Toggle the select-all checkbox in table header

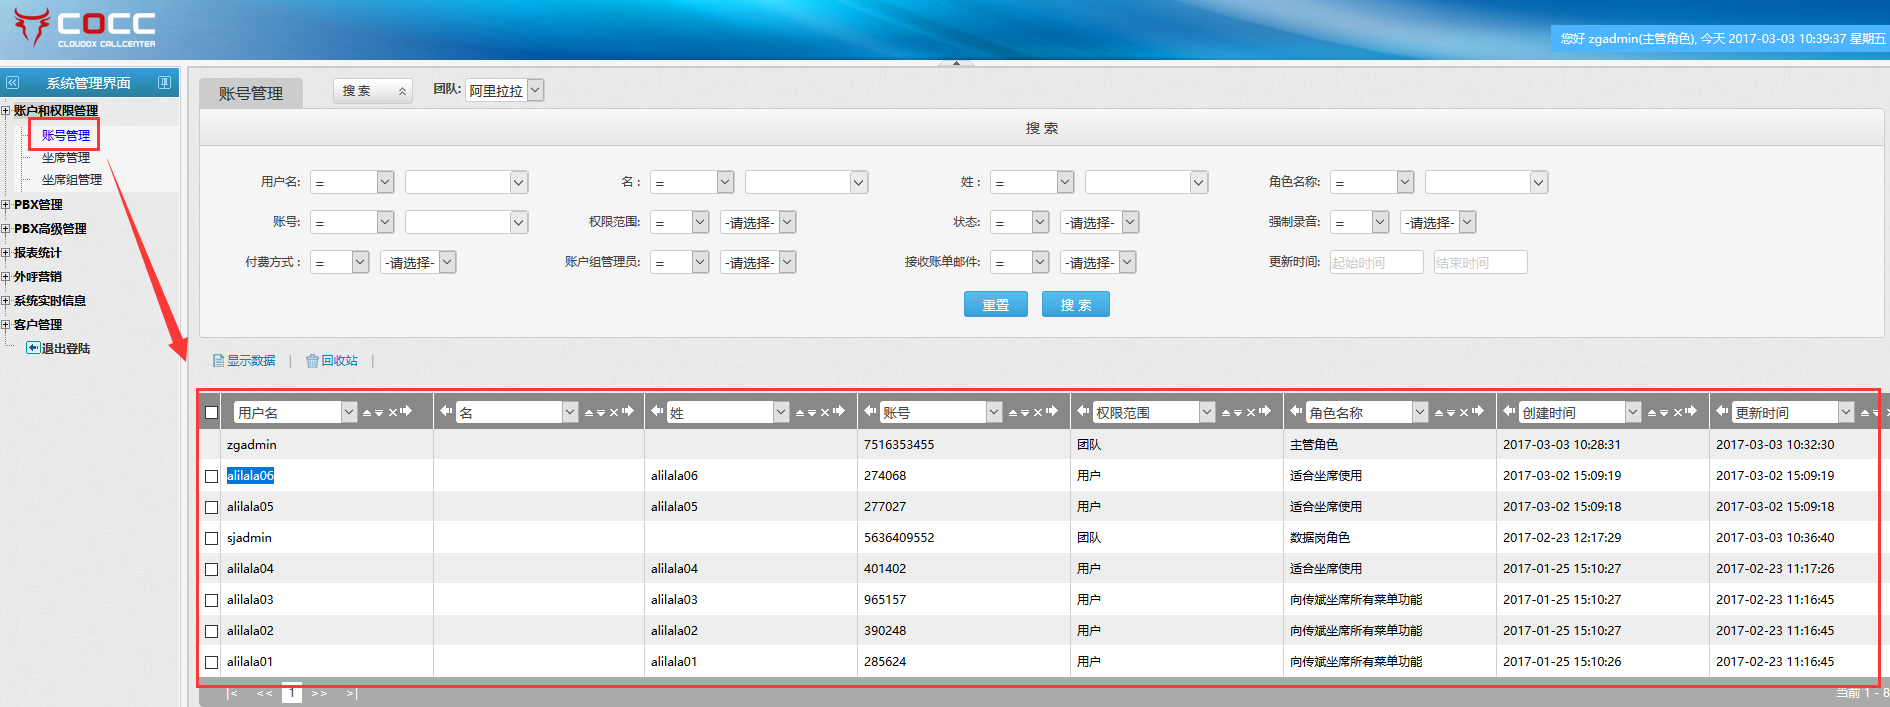(x=211, y=412)
